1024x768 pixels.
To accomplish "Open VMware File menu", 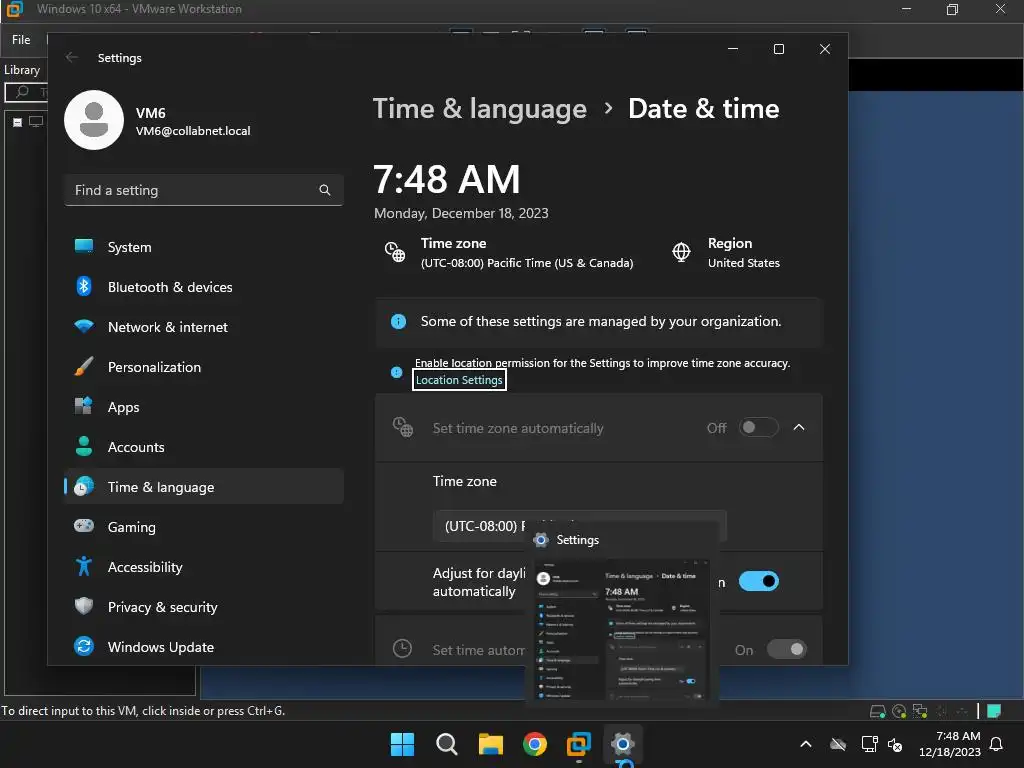I will tap(21, 40).
